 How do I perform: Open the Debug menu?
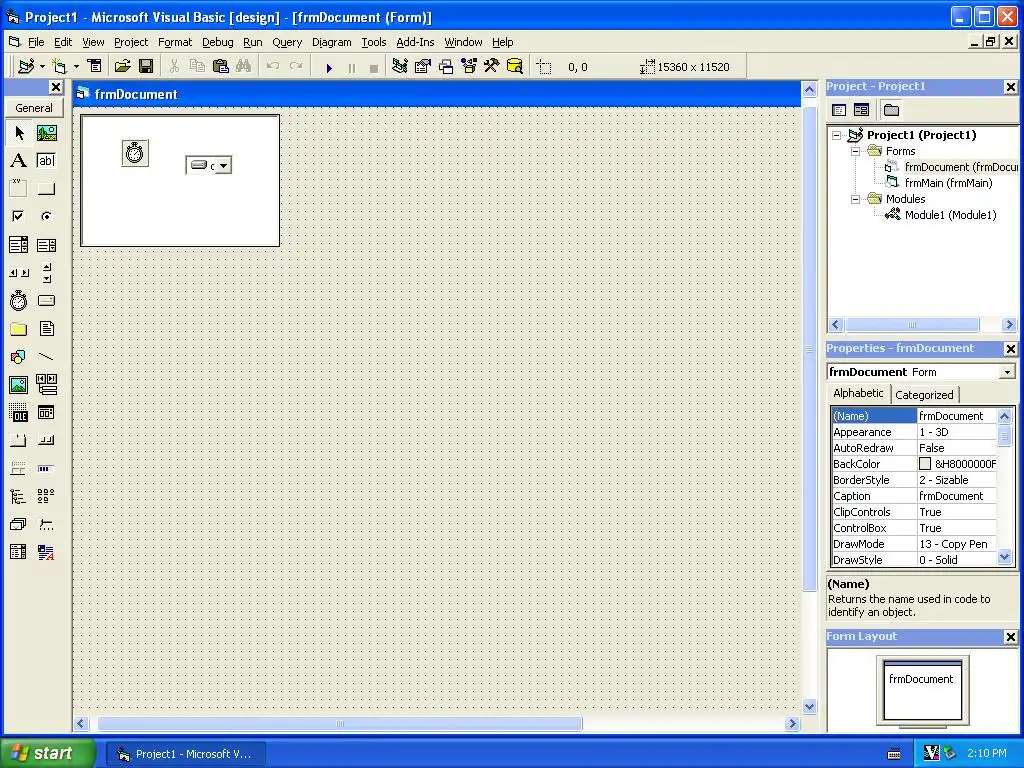[217, 42]
